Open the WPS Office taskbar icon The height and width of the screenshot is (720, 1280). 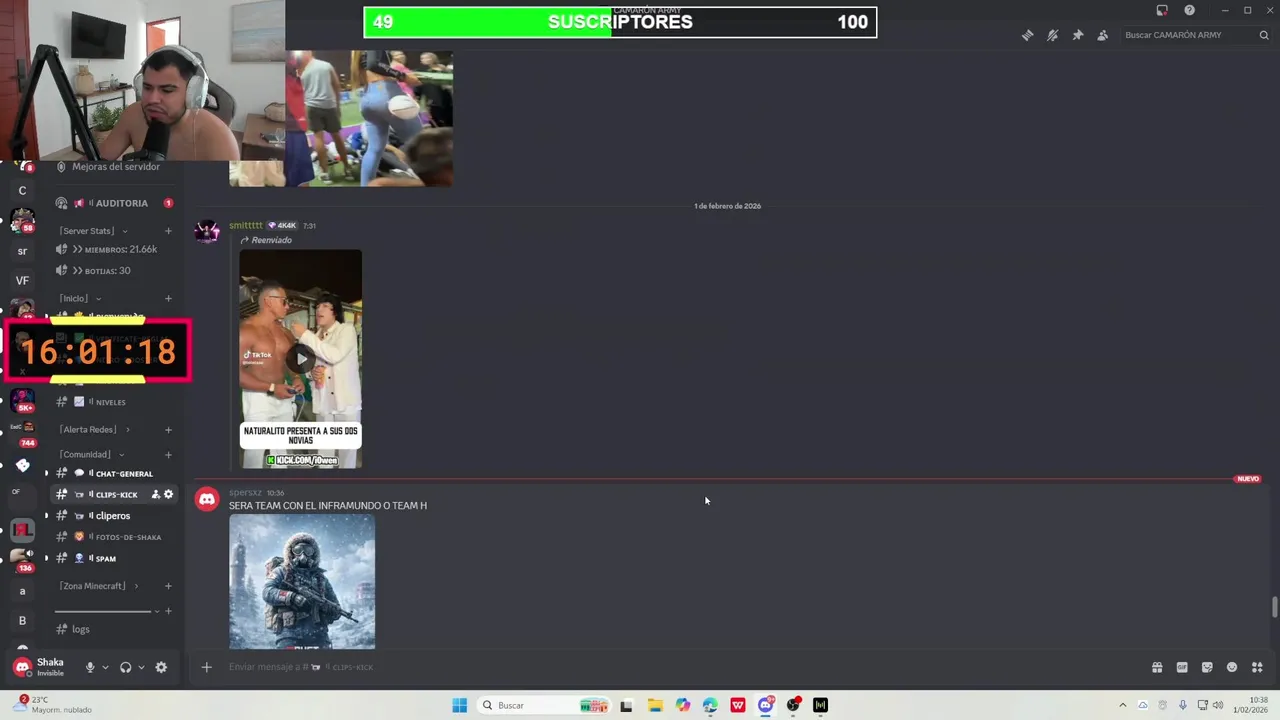[x=738, y=705]
